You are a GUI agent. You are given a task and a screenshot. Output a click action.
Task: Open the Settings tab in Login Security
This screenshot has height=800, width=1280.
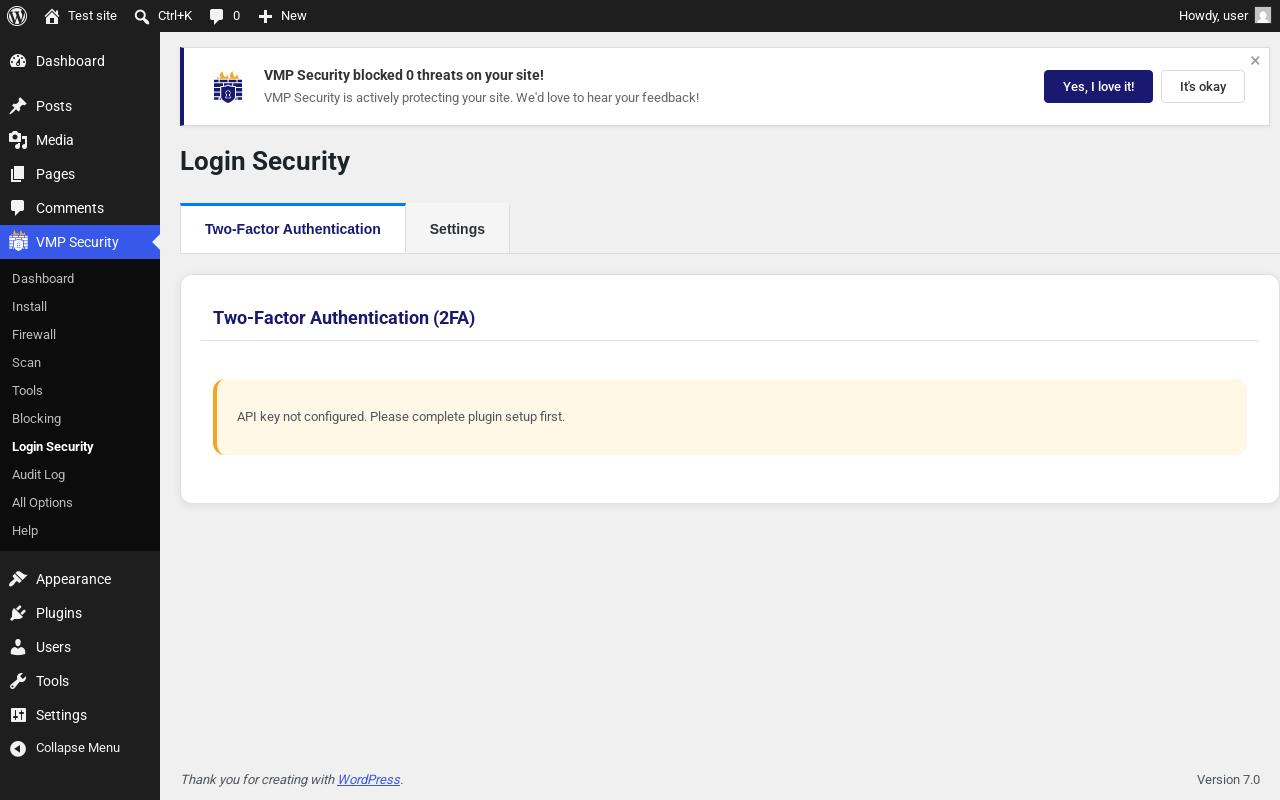tap(457, 229)
